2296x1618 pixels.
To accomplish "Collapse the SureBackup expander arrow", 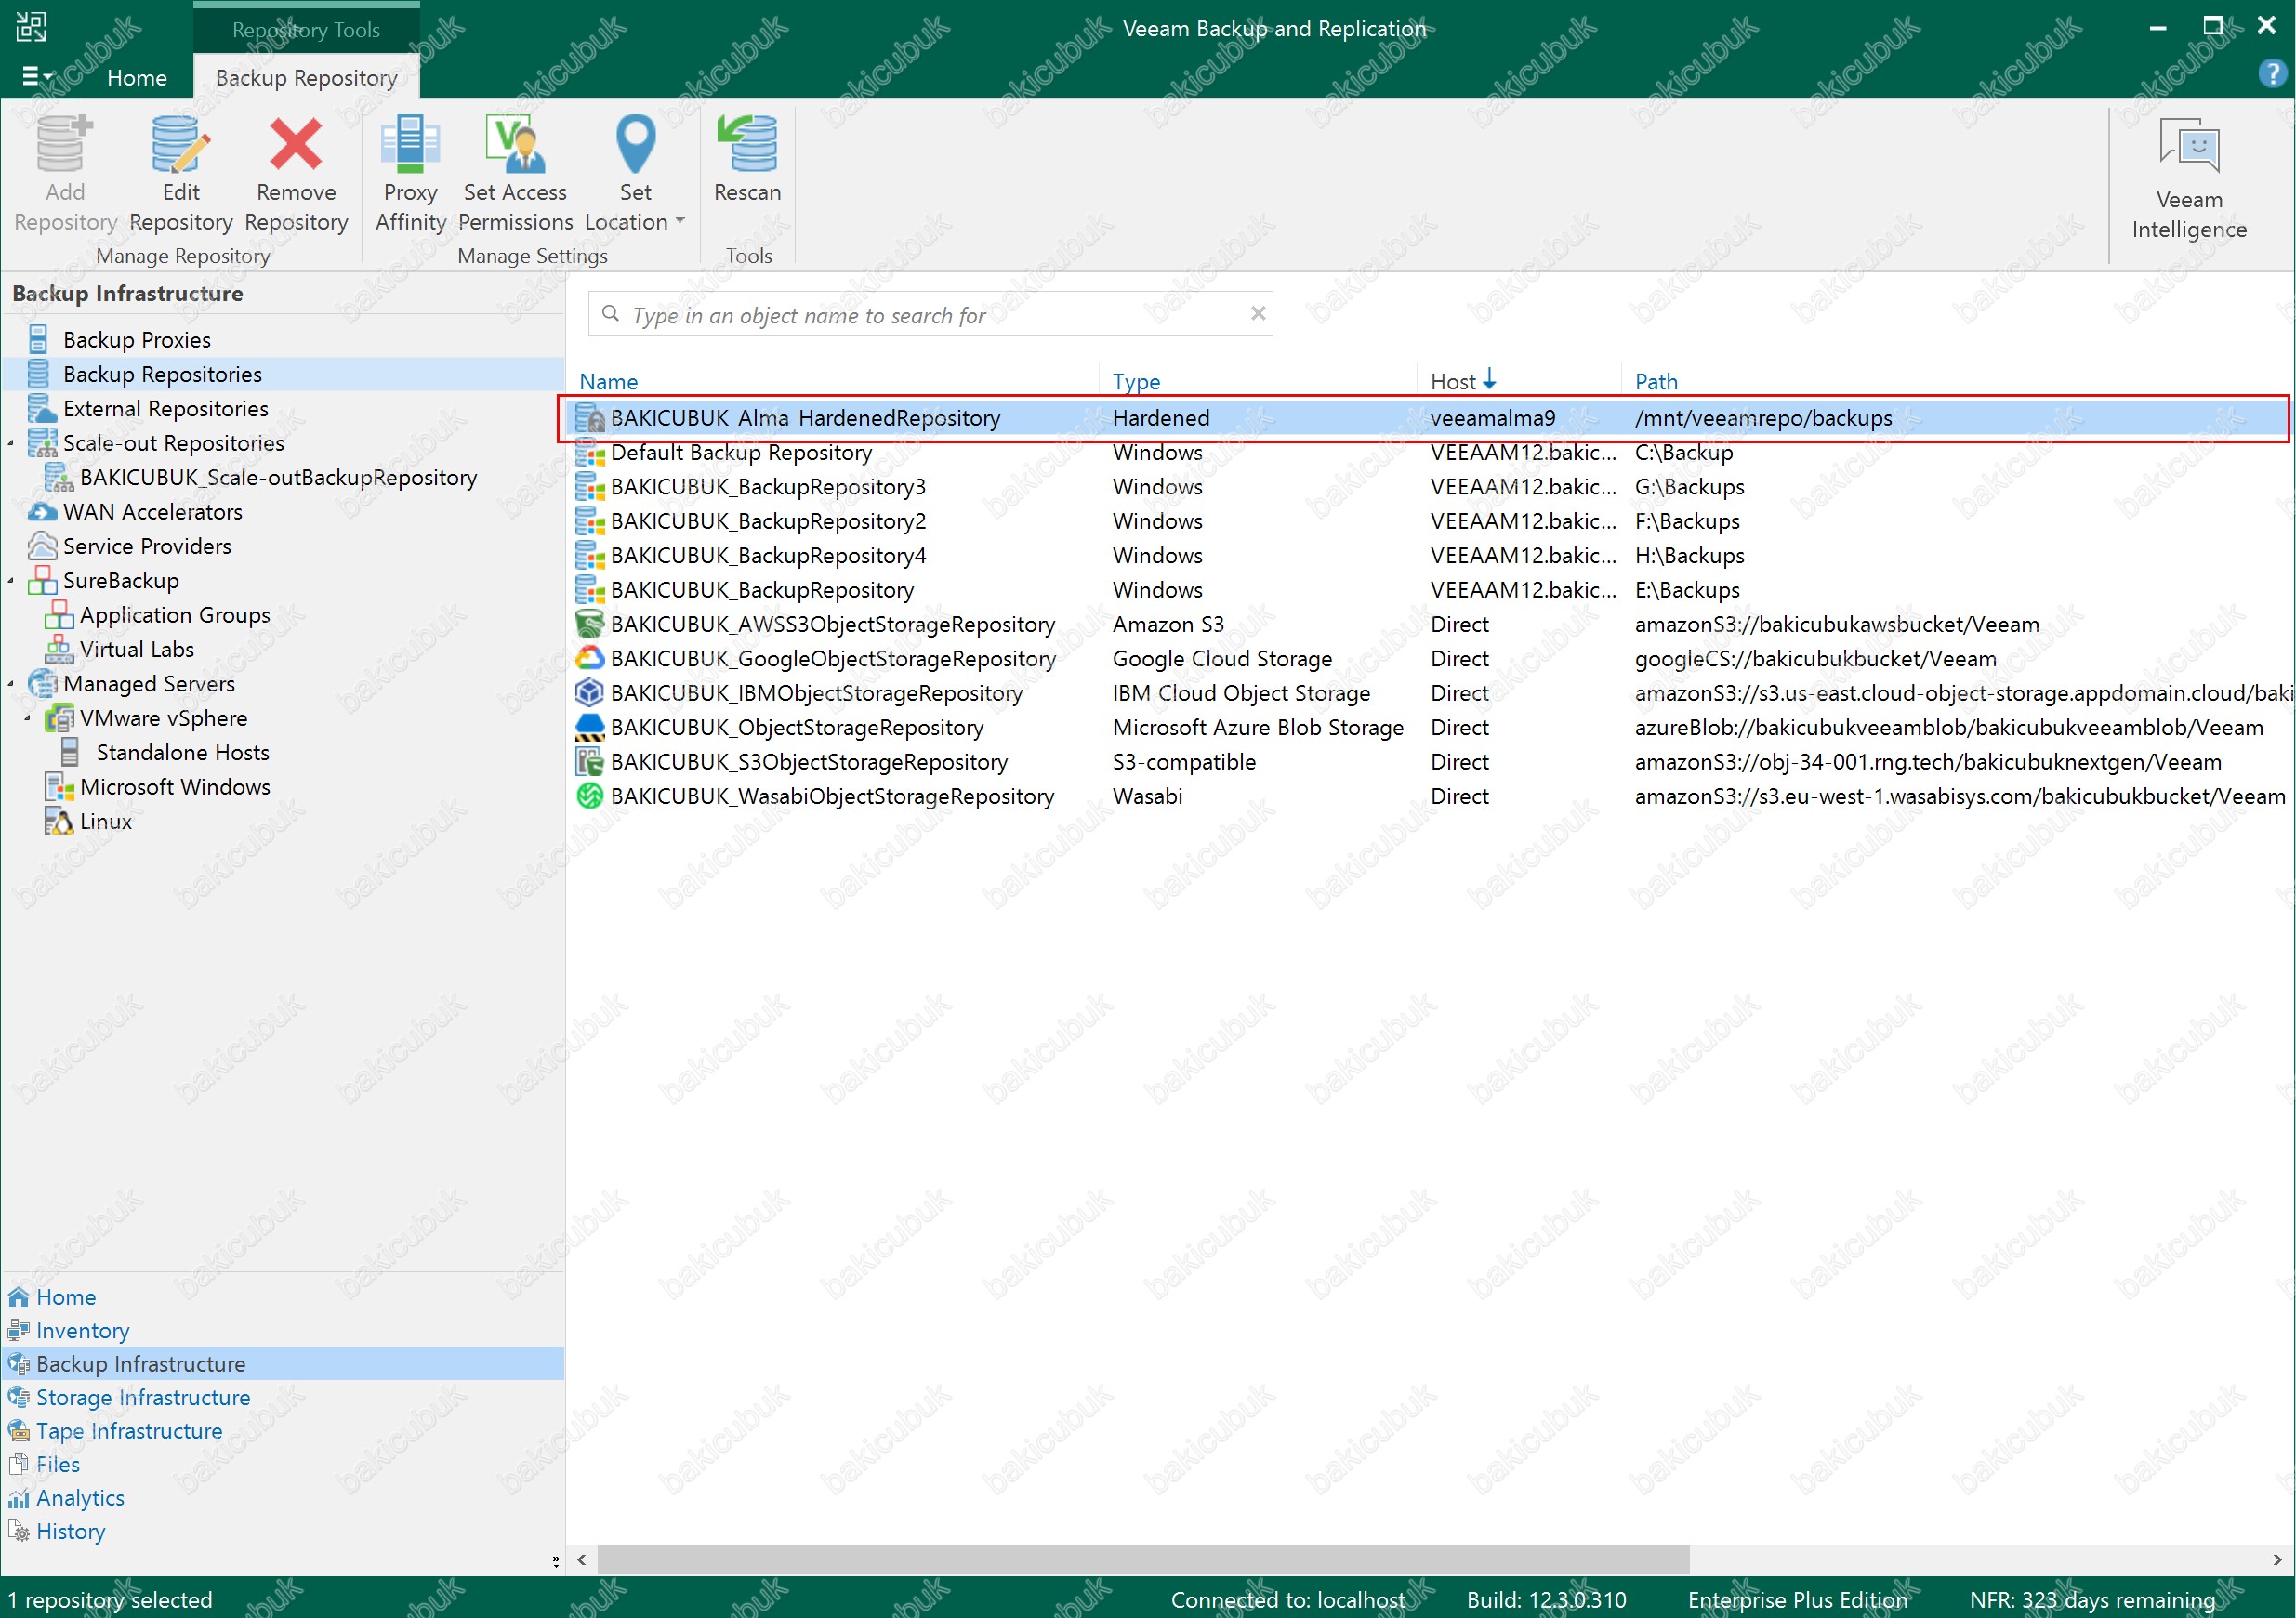I will 12,581.
